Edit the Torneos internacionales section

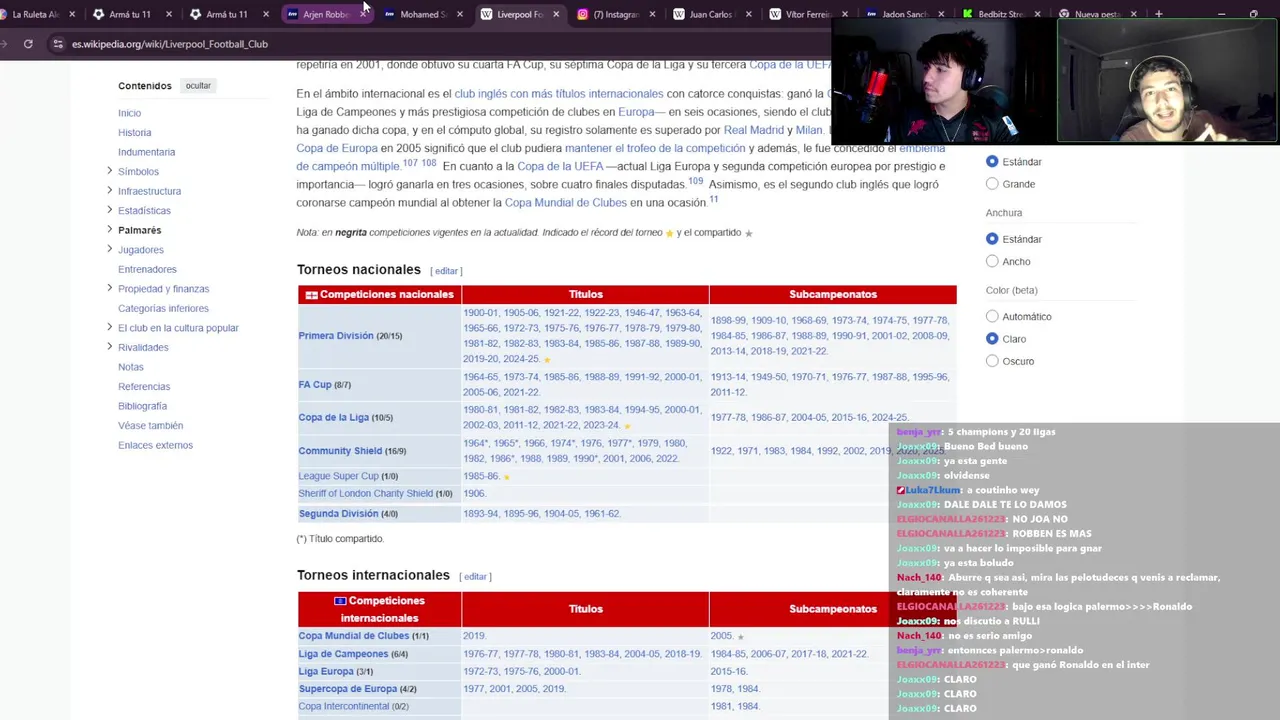point(475,577)
